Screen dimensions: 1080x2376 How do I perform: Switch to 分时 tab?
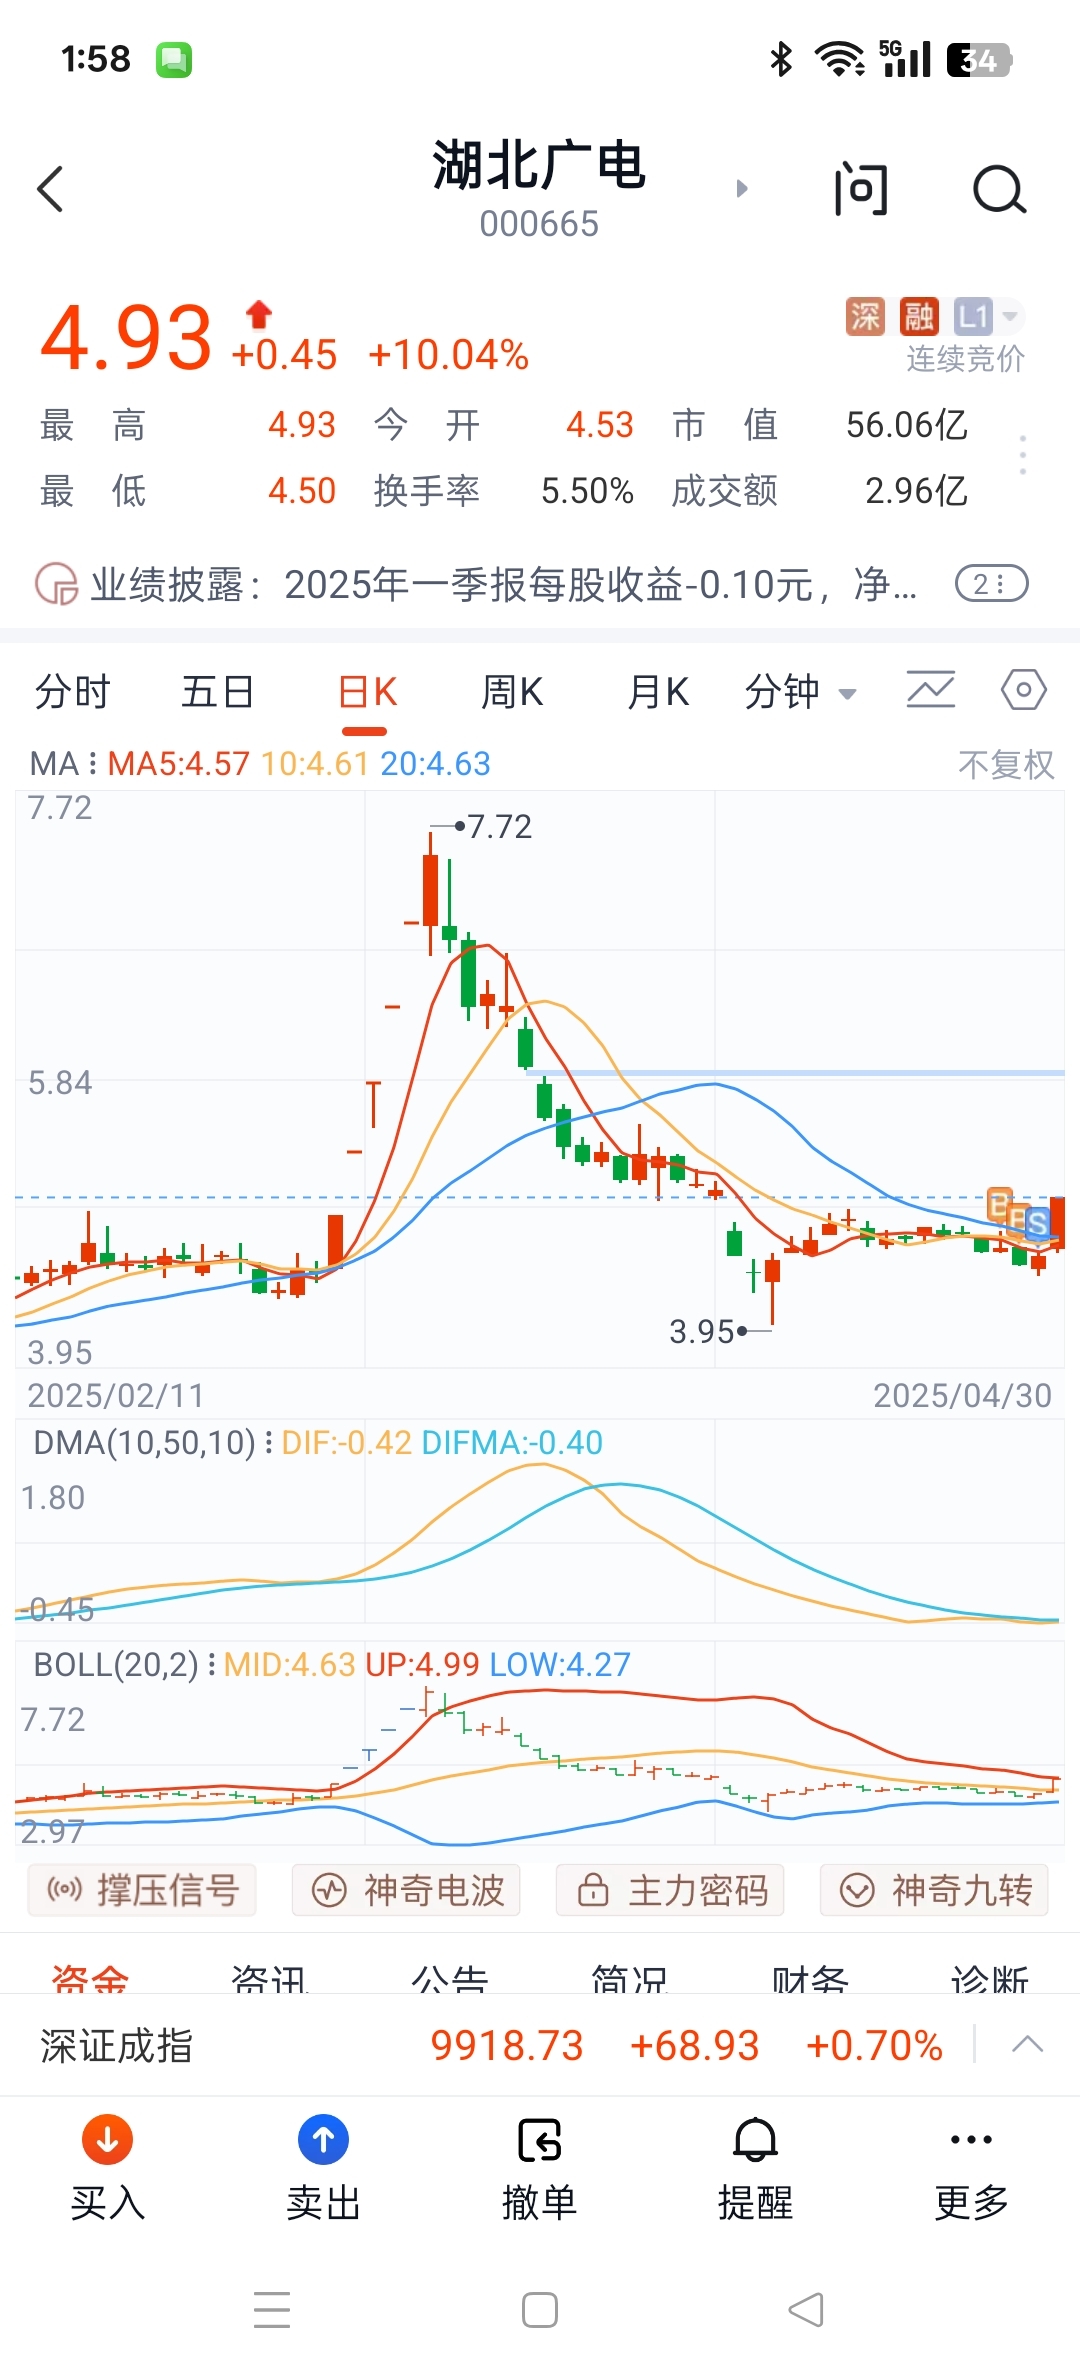point(72,692)
